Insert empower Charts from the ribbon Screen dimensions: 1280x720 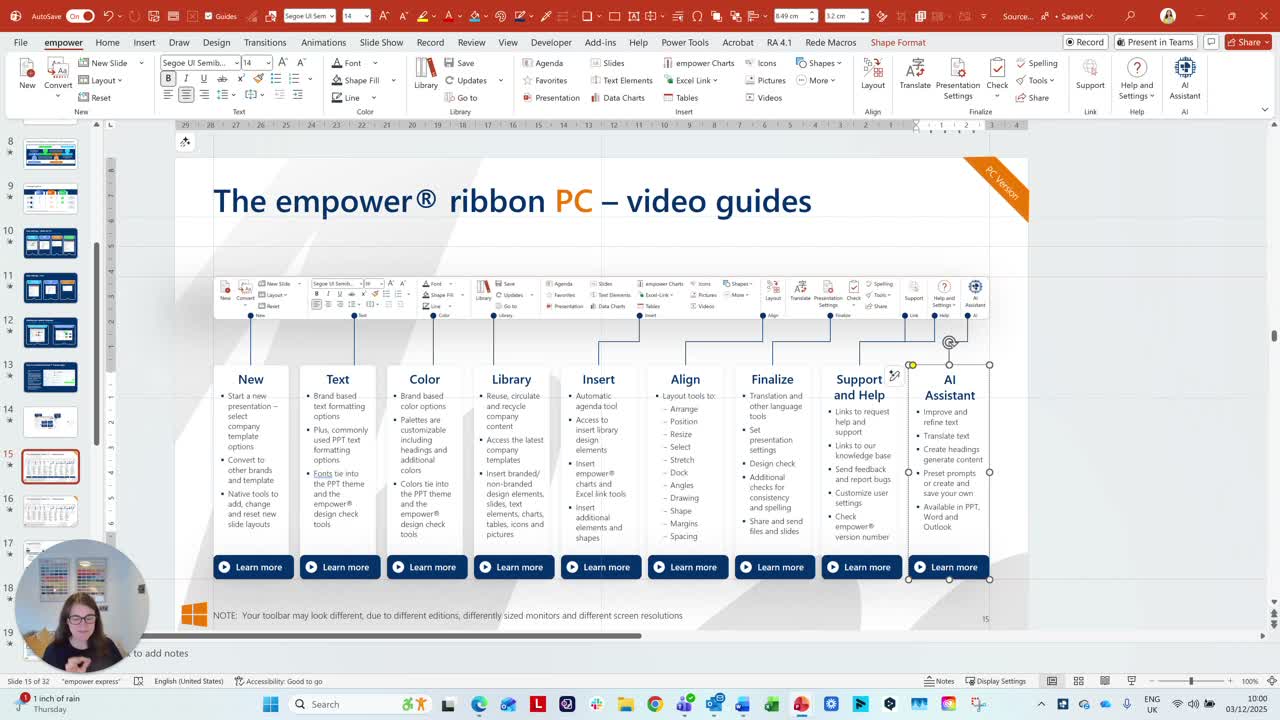coord(699,63)
